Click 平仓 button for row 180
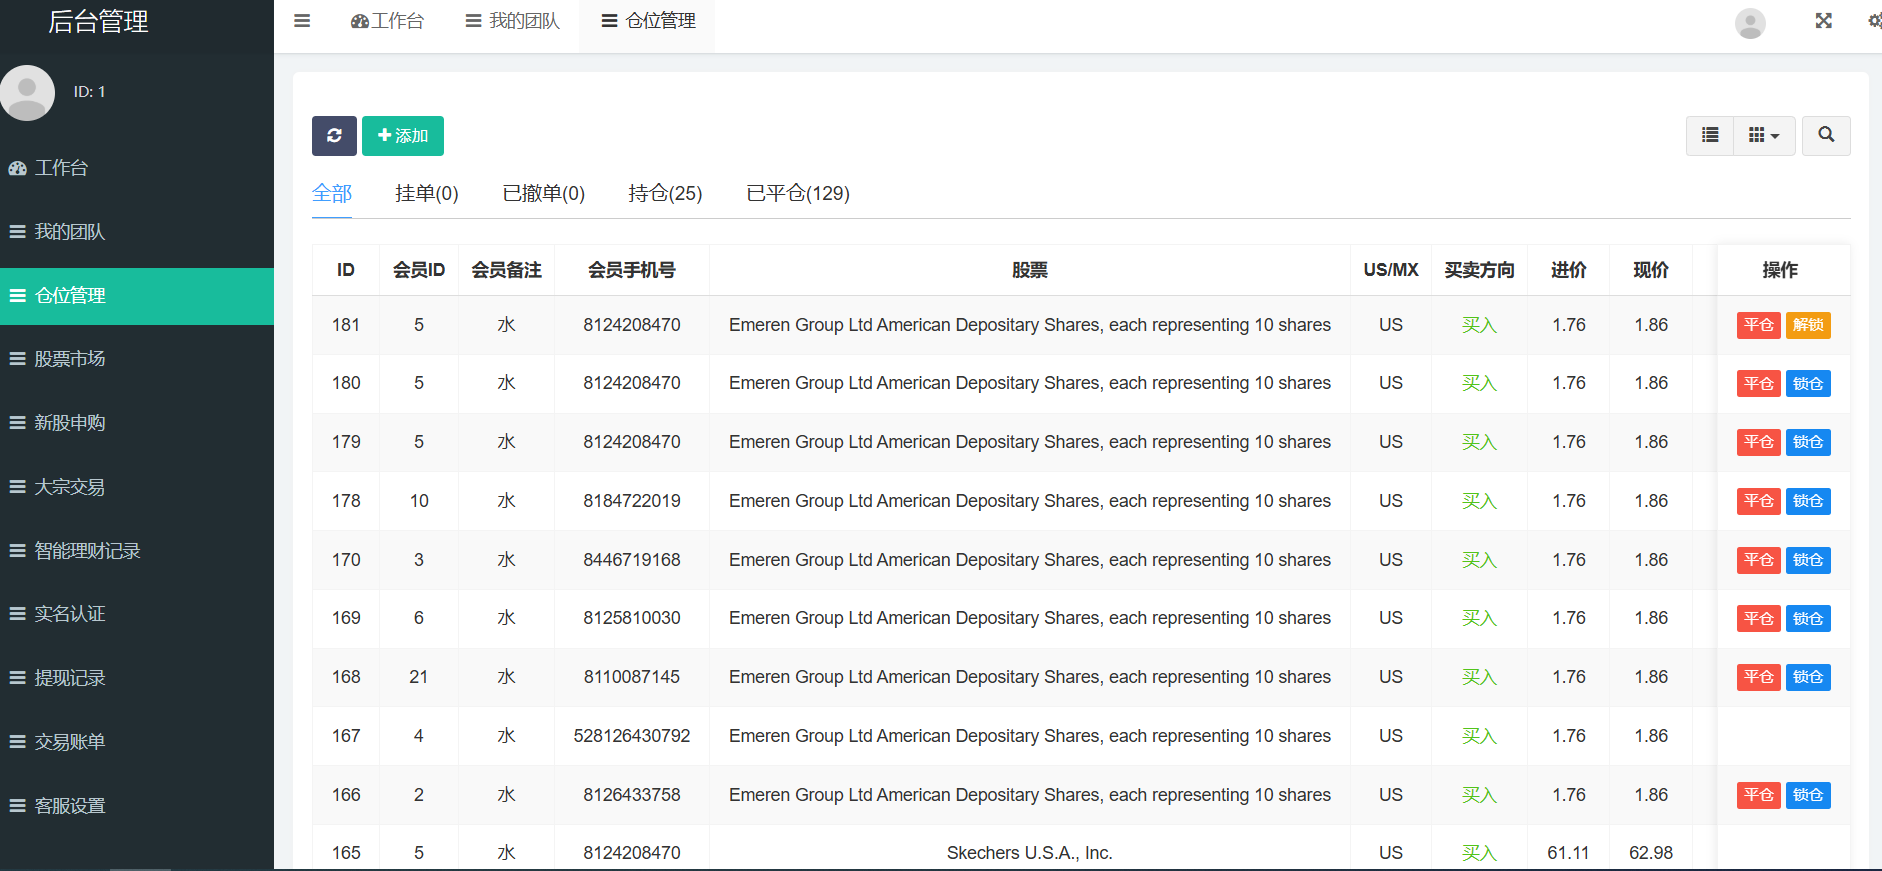1882x871 pixels. click(1758, 384)
